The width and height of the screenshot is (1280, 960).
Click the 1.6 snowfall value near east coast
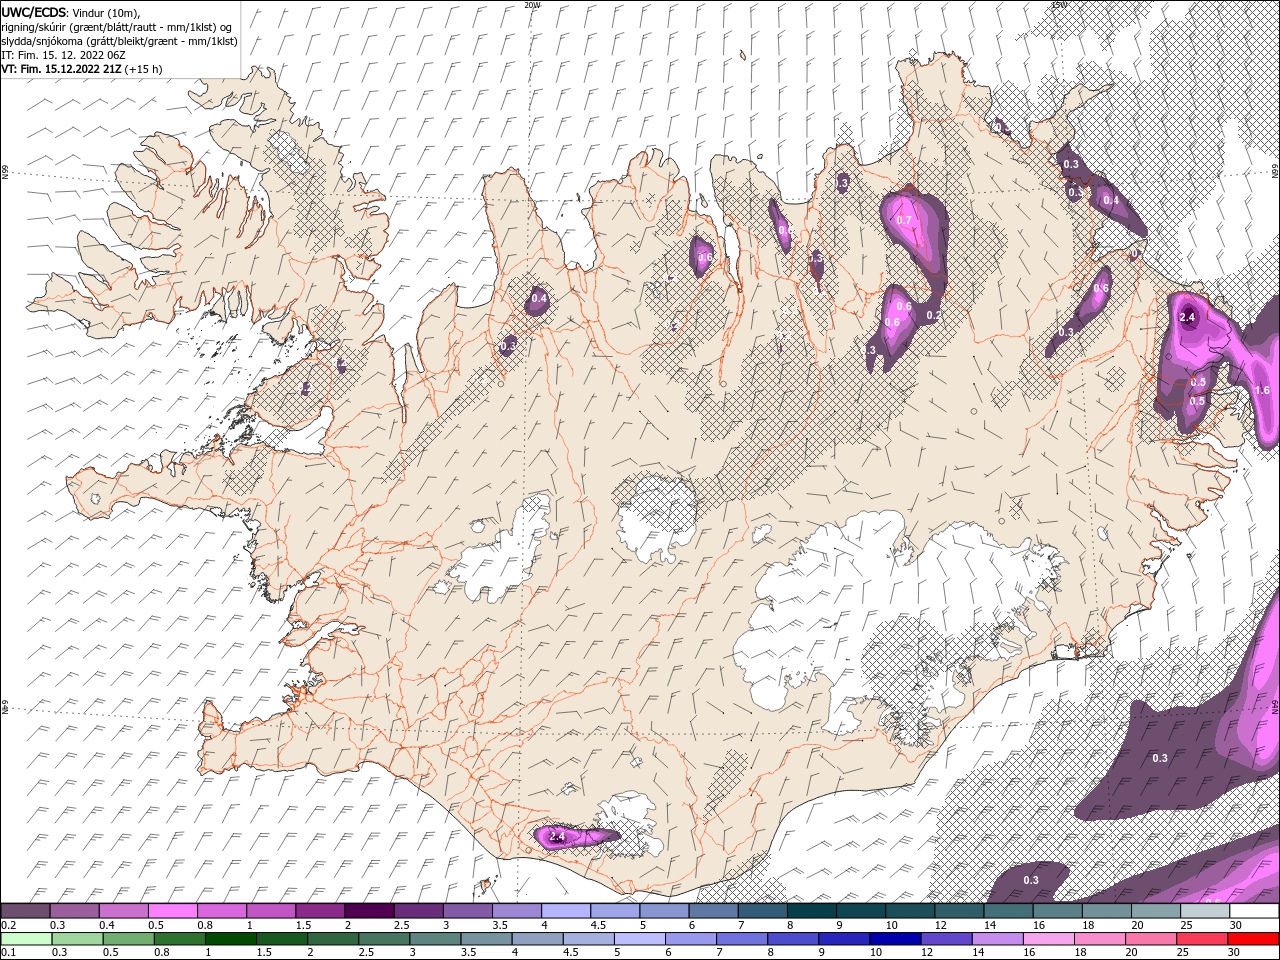click(x=1262, y=390)
